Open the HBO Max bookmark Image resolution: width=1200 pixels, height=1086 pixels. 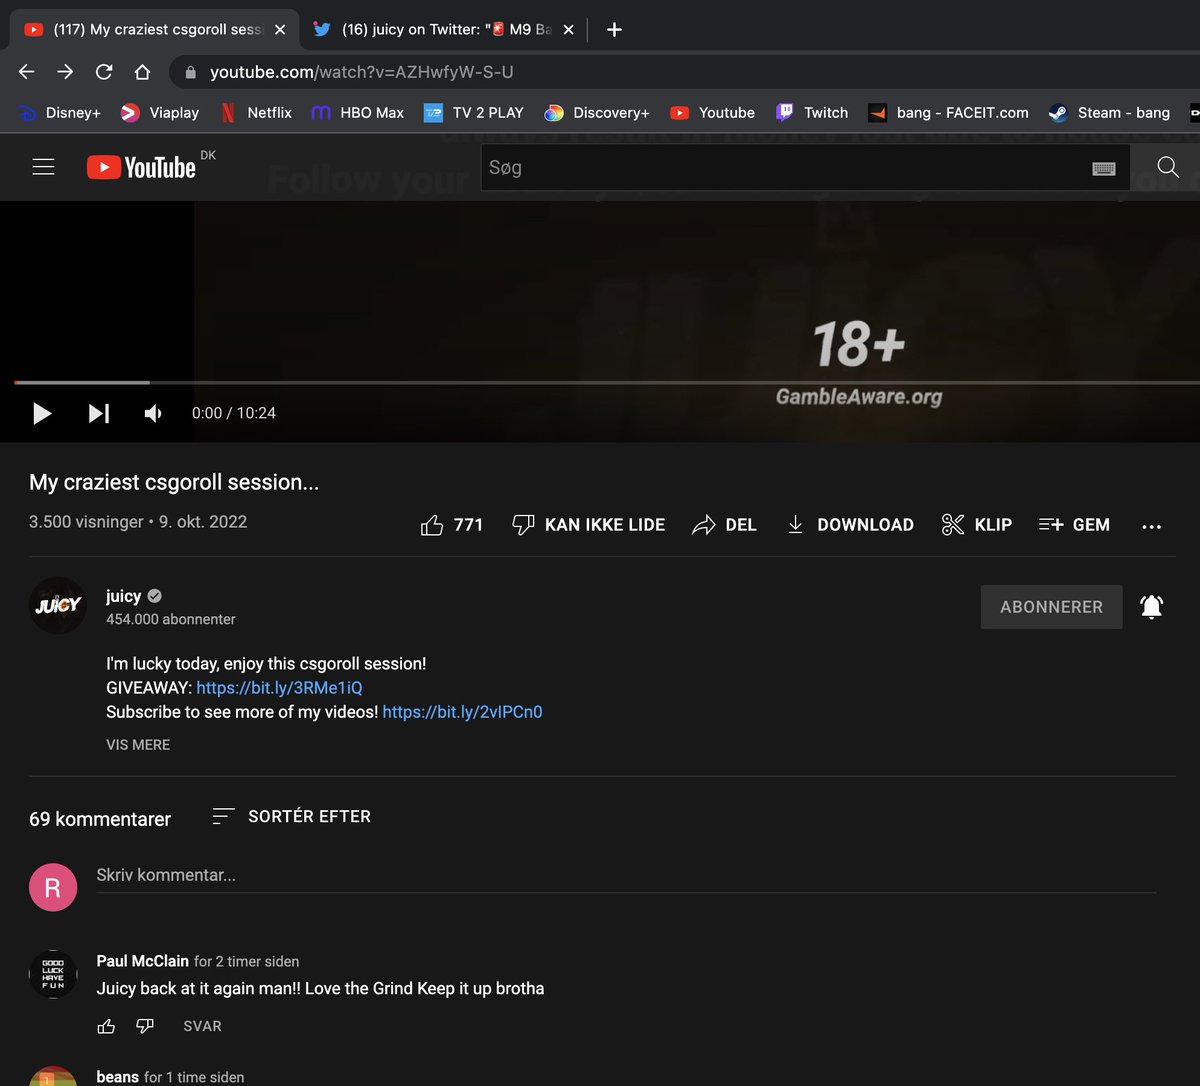coord(358,113)
